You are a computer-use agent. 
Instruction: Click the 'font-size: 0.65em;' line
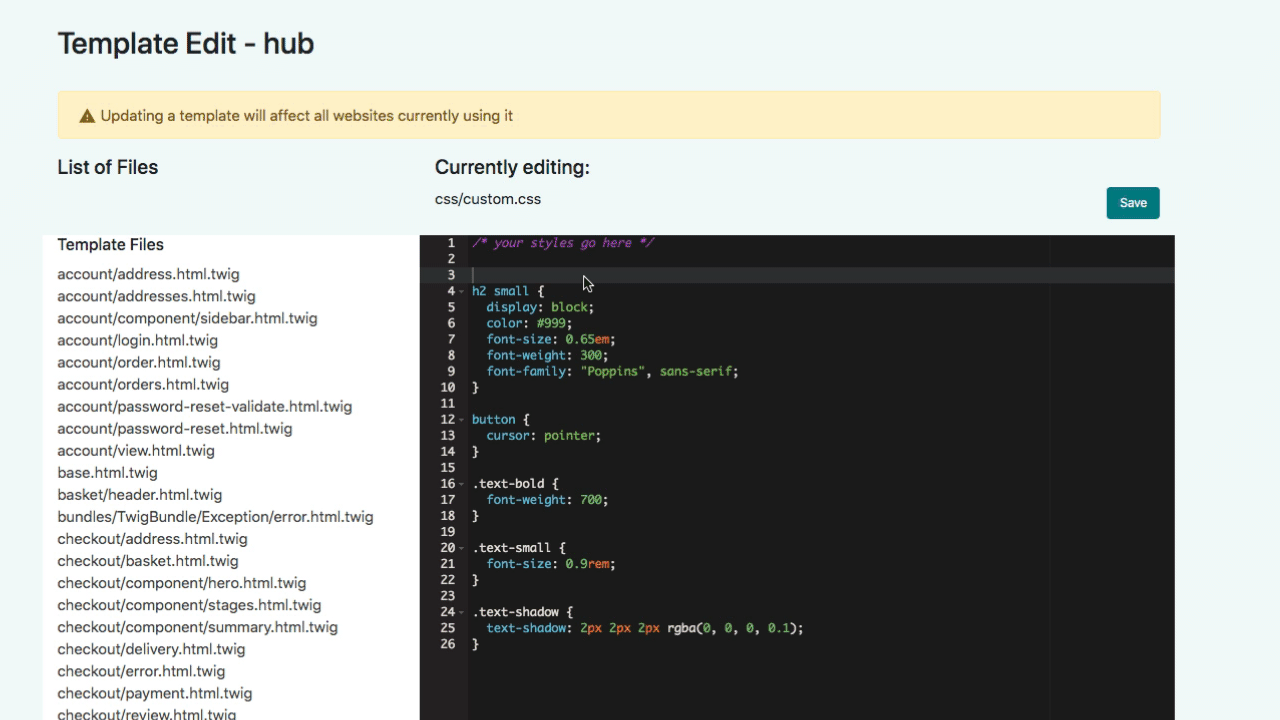coord(551,339)
